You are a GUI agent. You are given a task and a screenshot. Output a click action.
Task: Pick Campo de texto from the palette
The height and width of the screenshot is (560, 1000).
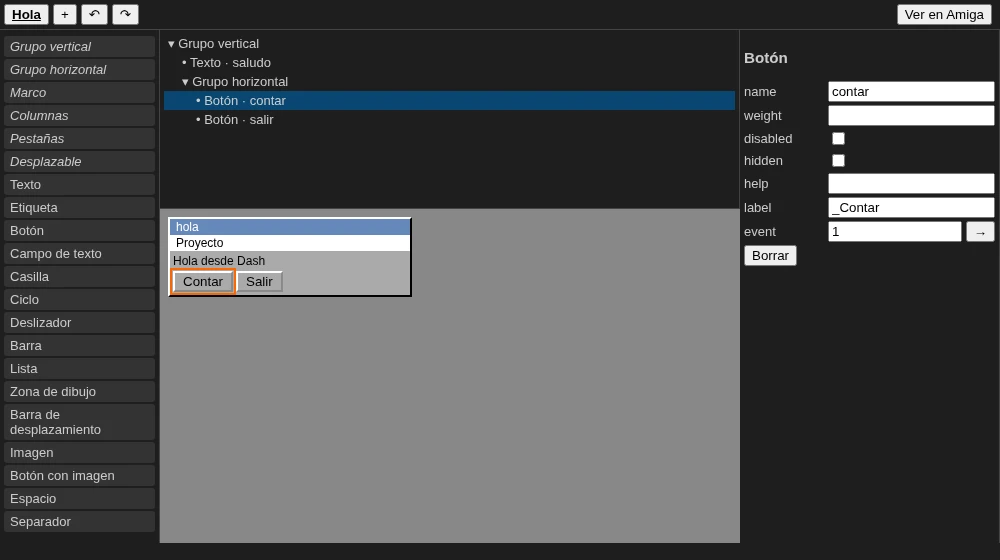79,253
